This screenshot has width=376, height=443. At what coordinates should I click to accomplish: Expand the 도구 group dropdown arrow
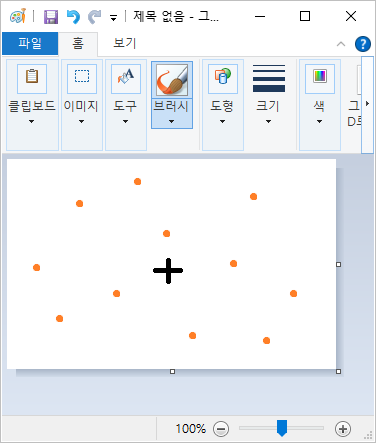125,122
